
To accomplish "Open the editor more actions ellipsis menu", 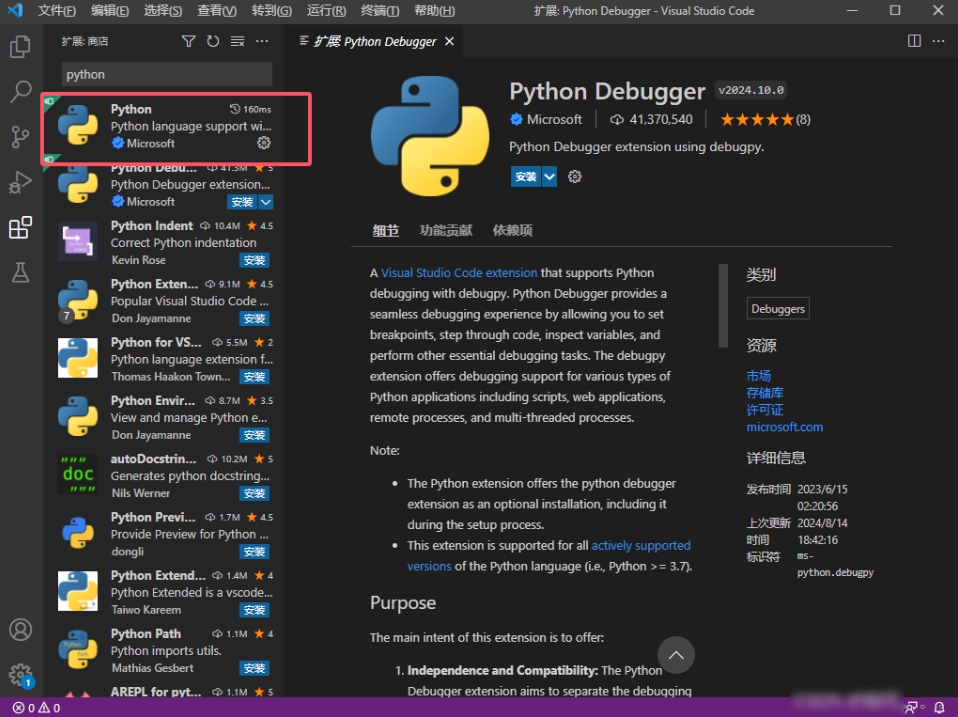I will click(x=938, y=41).
